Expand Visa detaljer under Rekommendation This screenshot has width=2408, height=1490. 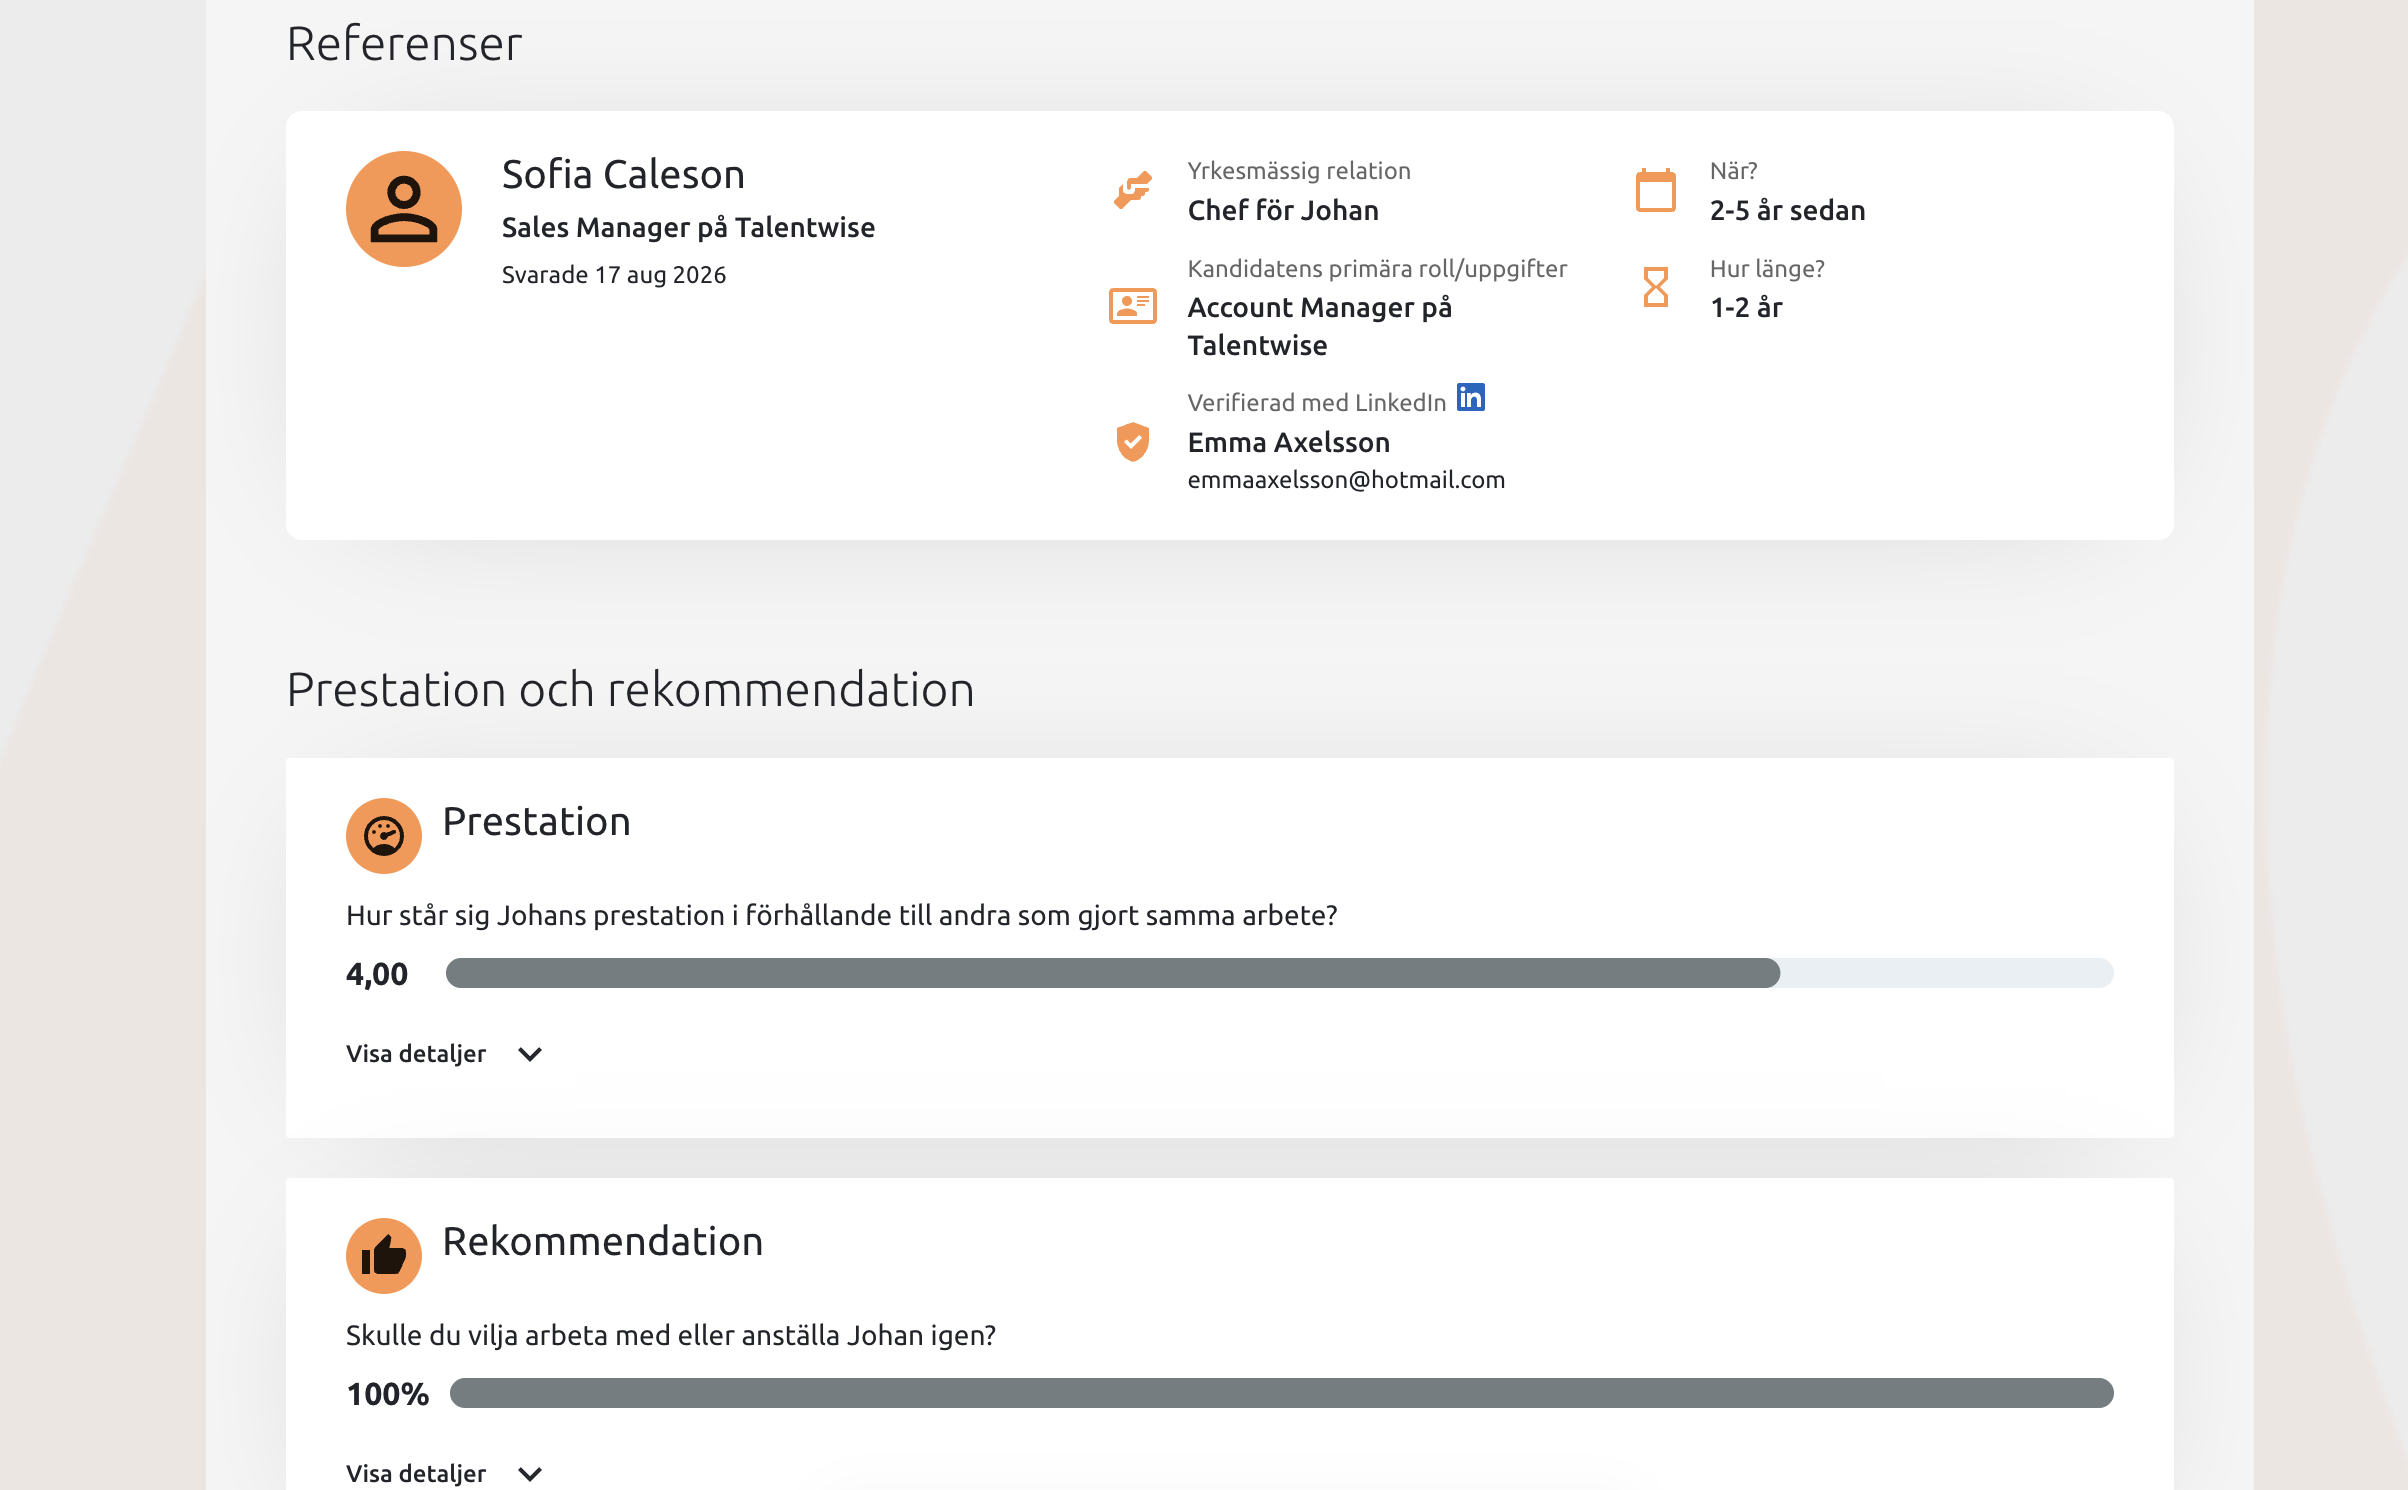(x=444, y=1474)
